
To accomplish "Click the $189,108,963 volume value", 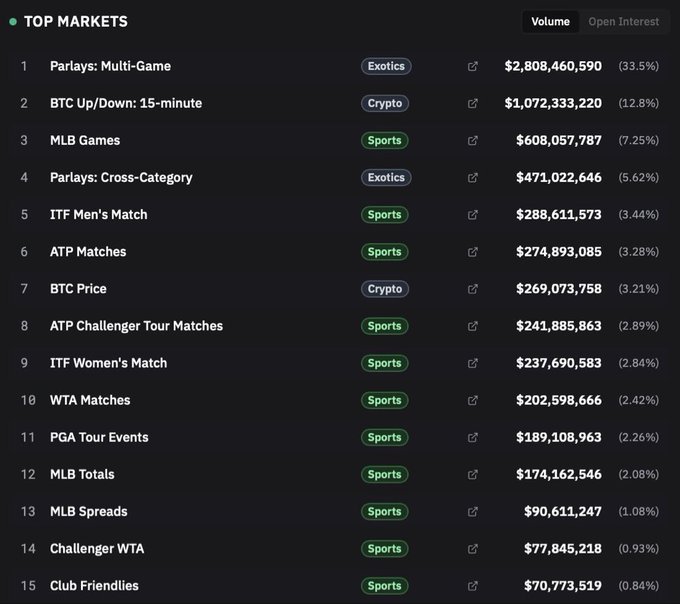I will point(559,437).
